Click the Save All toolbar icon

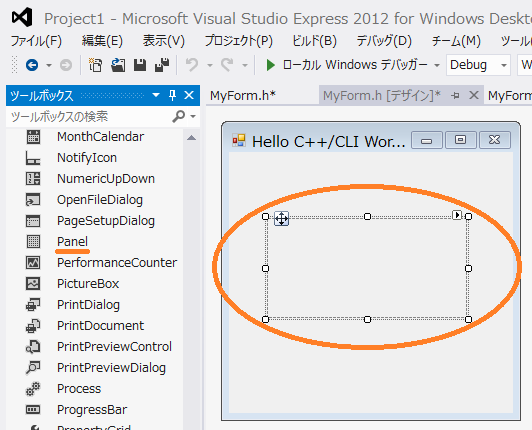[x=162, y=64]
